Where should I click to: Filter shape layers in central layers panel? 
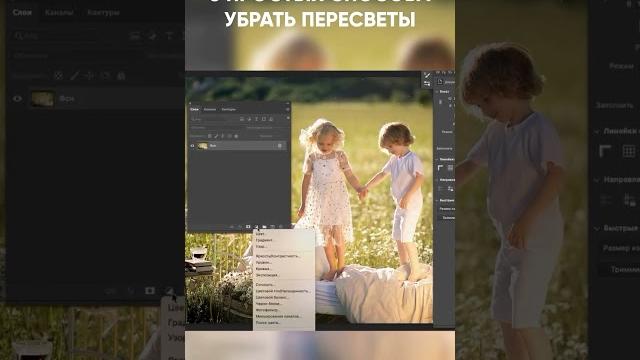(x=264, y=119)
